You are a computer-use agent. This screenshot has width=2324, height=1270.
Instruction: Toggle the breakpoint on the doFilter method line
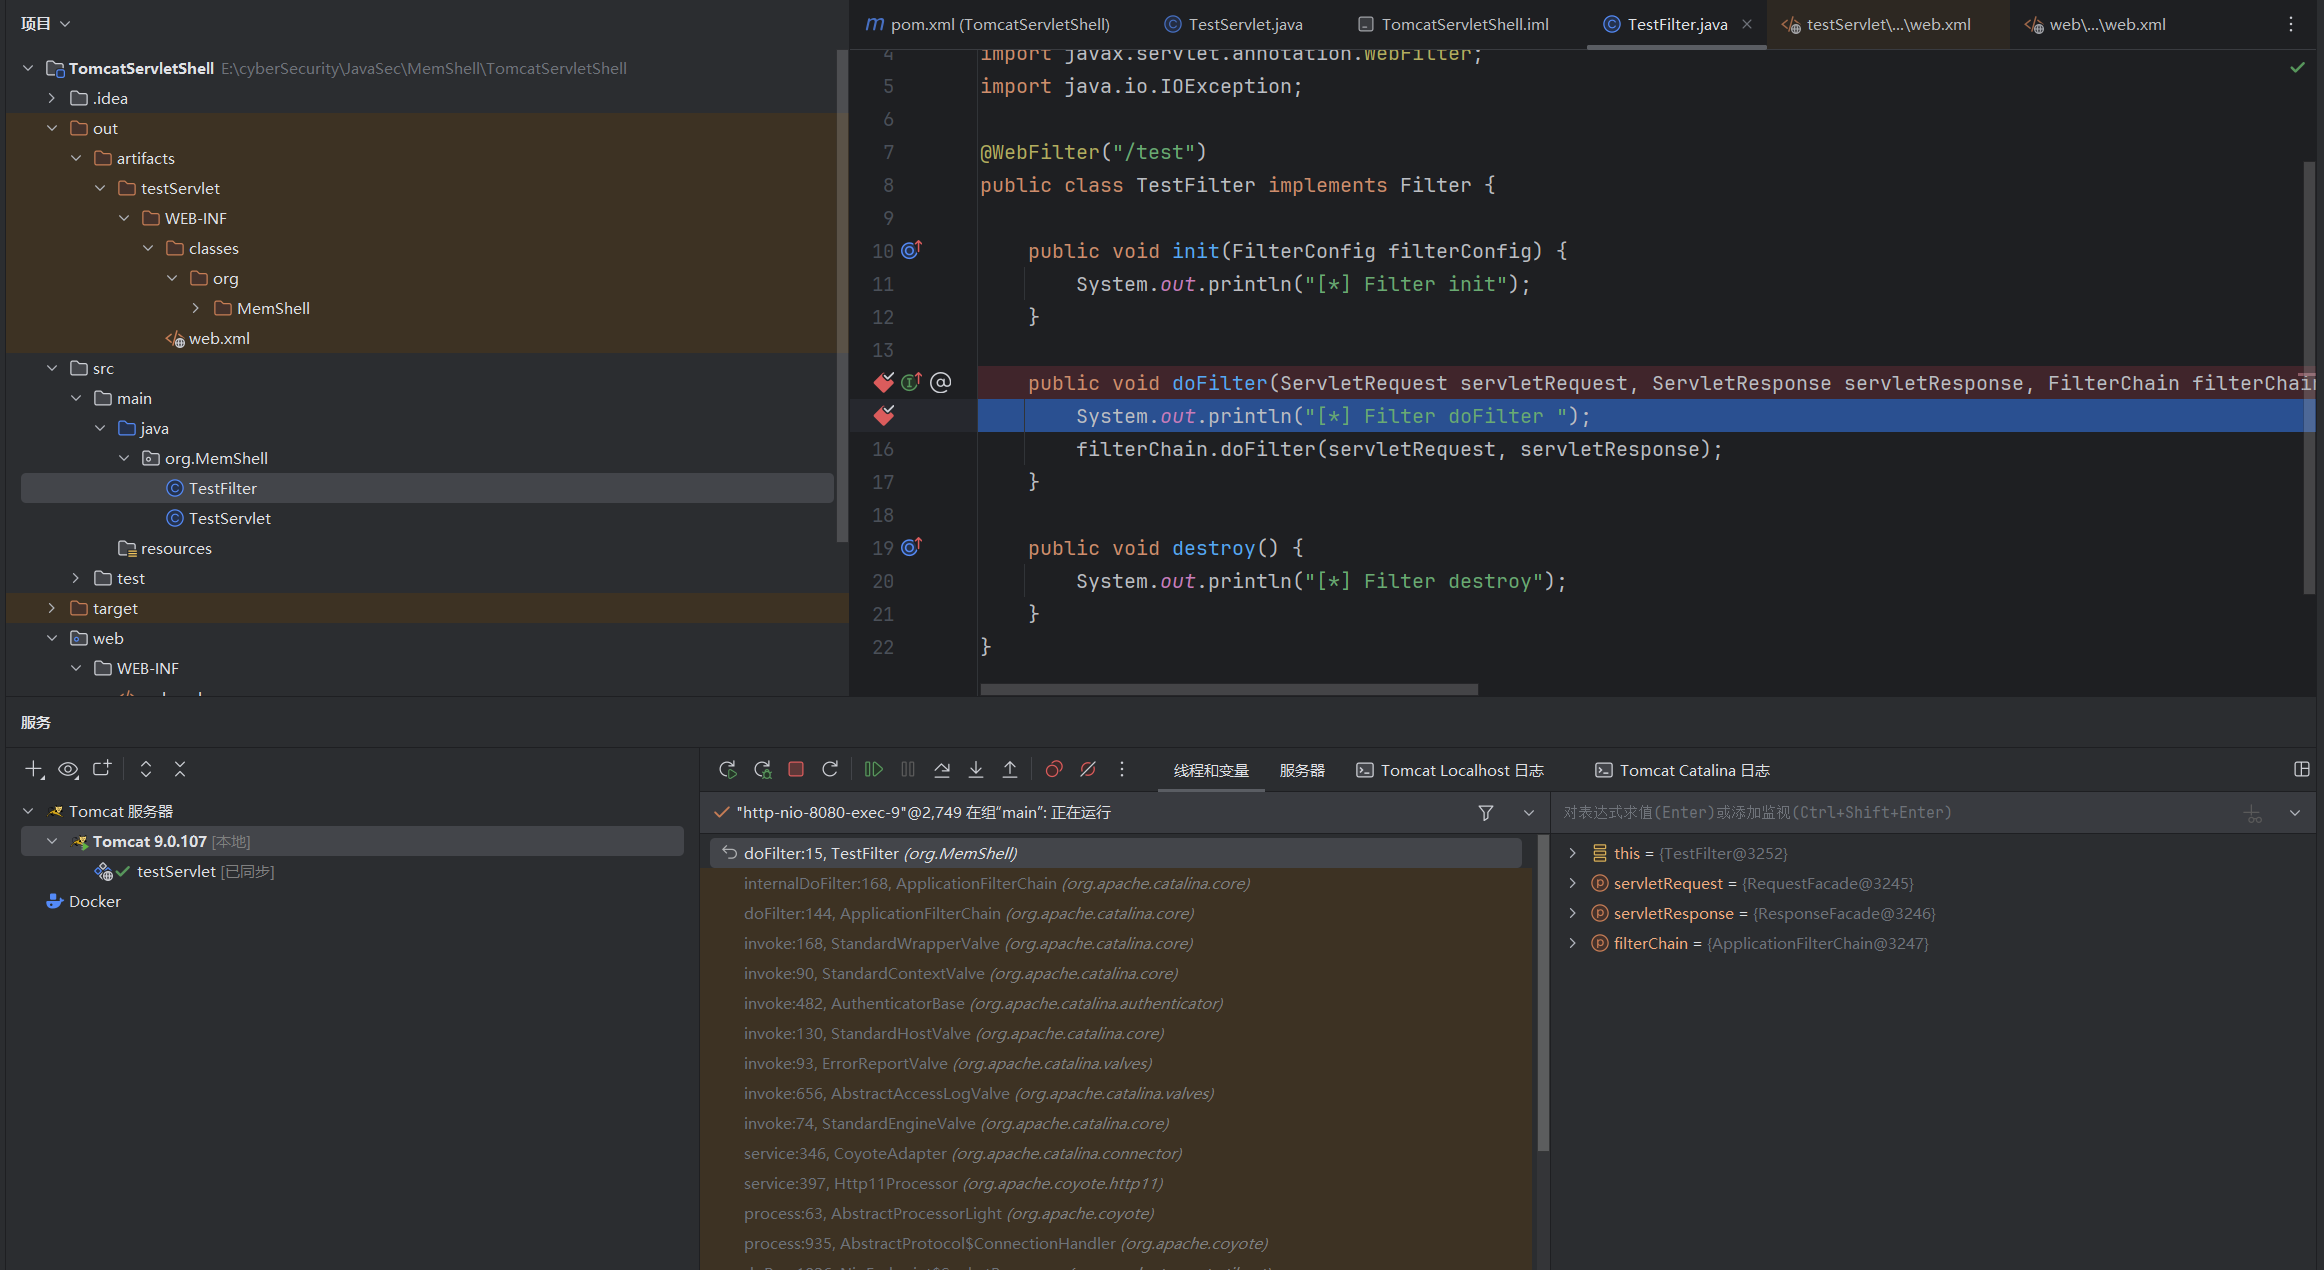tap(884, 383)
